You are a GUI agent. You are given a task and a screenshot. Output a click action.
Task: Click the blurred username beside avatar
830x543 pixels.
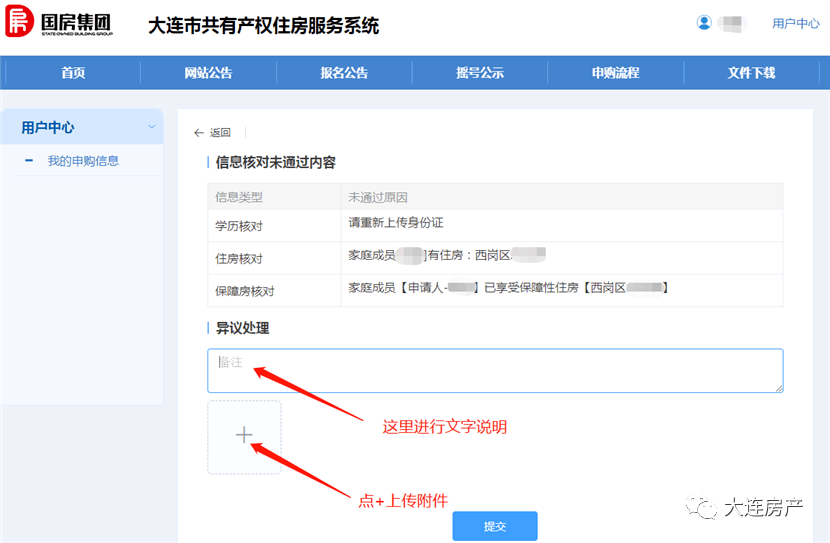click(x=732, y=24)
